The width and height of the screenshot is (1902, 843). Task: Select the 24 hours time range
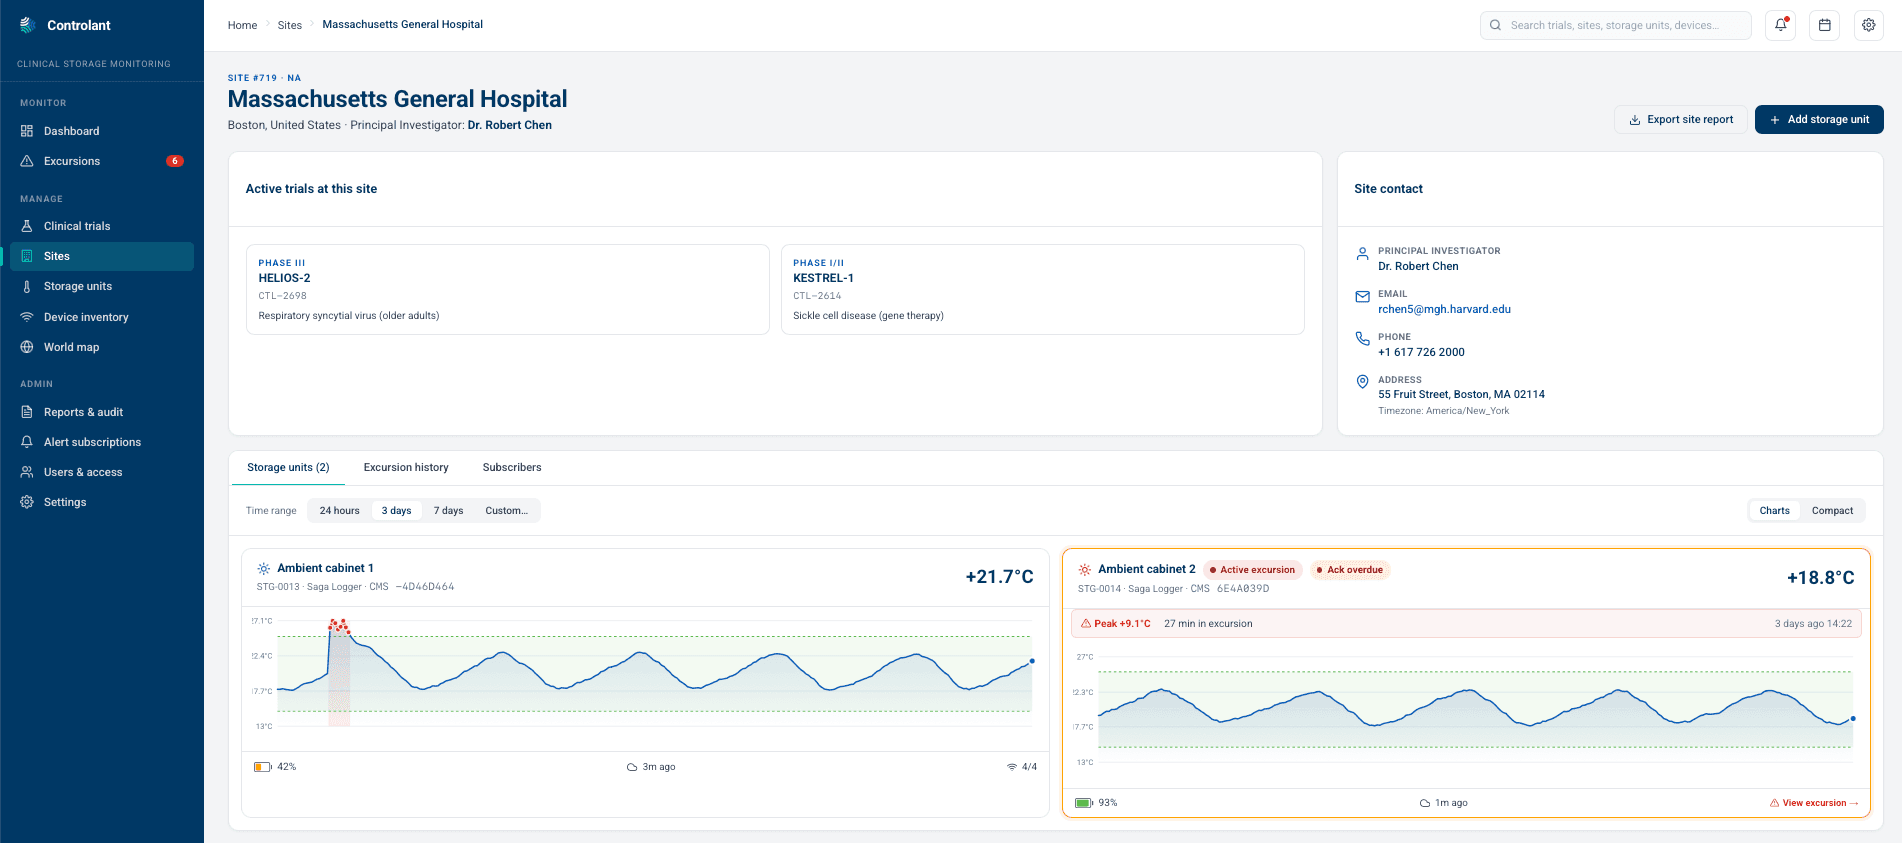tap(339, 511)
